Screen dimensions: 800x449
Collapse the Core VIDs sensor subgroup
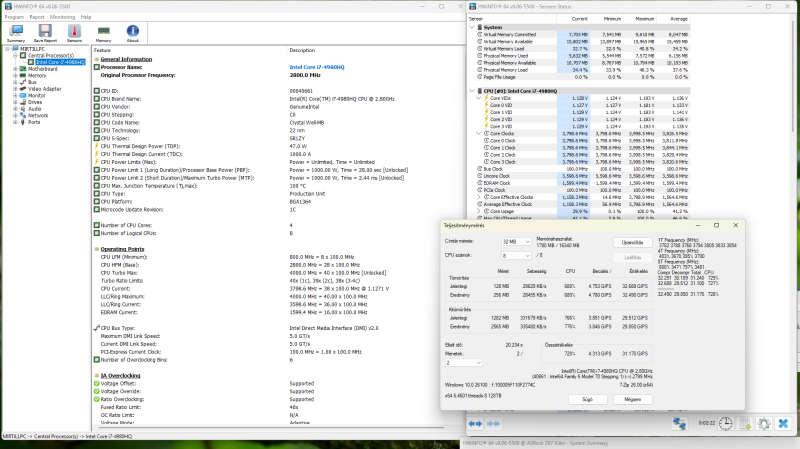tap(479, 98)
